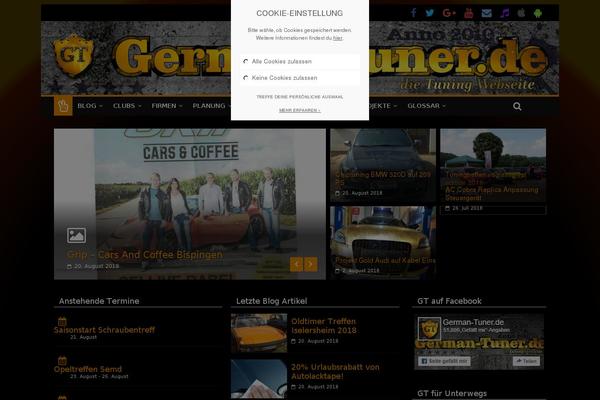
Task: Open the Google Plus social icon
Action: pyautogui.click(x=449, y=13)
